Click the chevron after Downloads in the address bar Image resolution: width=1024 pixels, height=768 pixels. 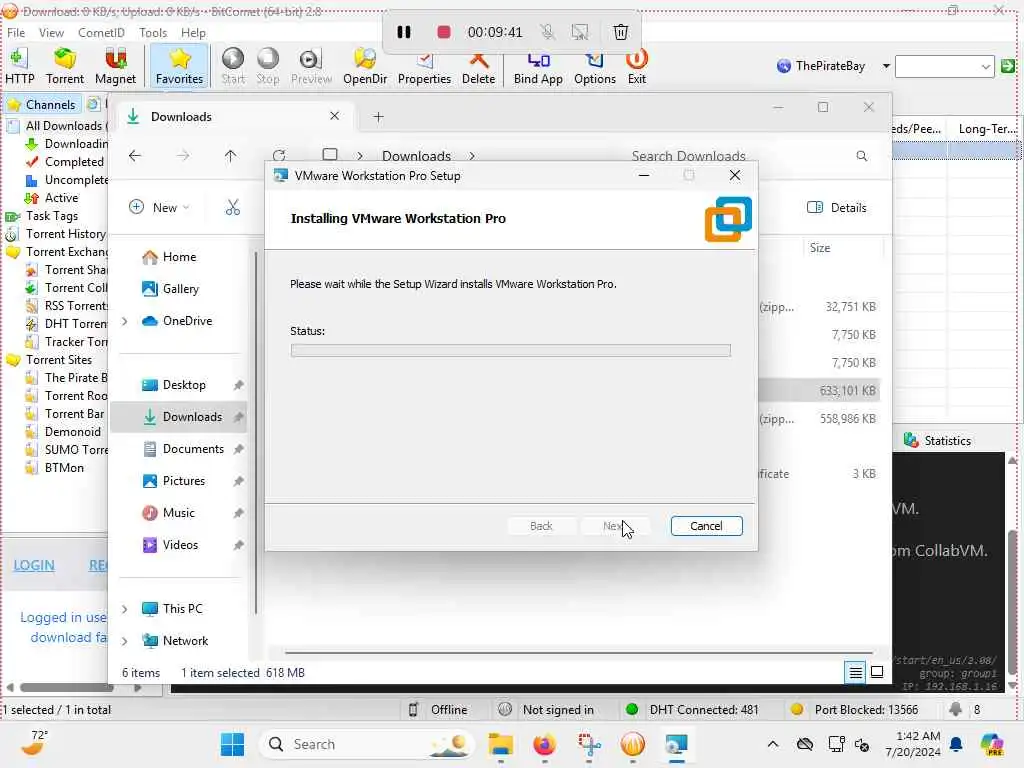[472, 156]
